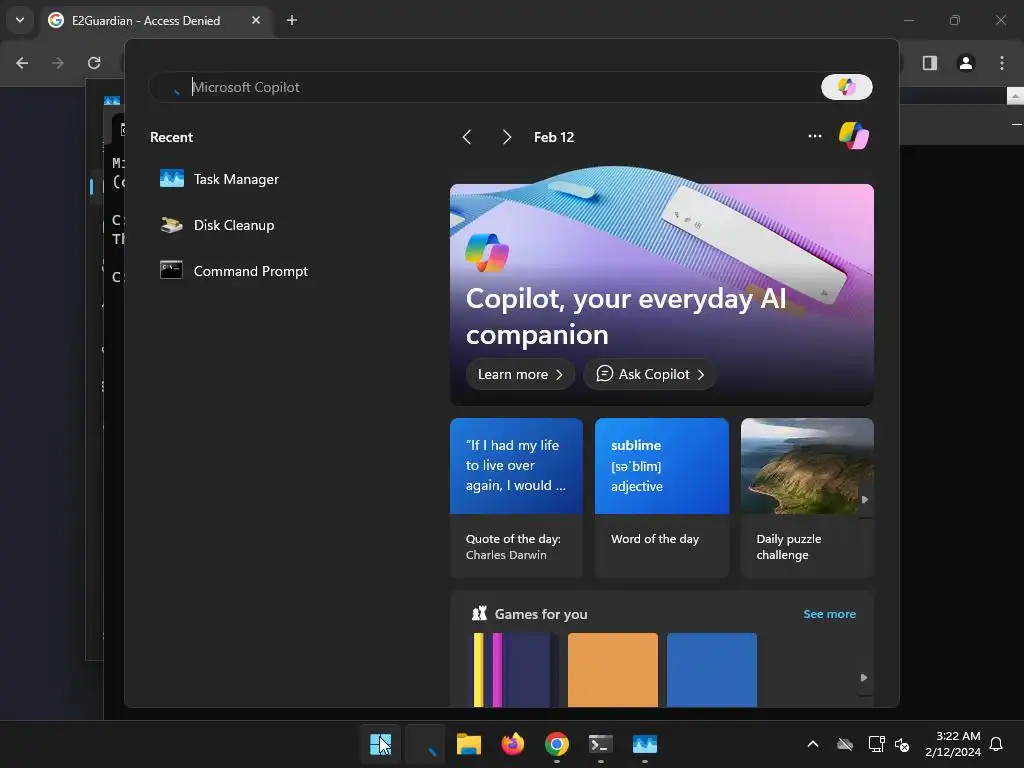Open Quote of the day Charles Darwin card
The image size is (1024, 768).
pos(516,498)
